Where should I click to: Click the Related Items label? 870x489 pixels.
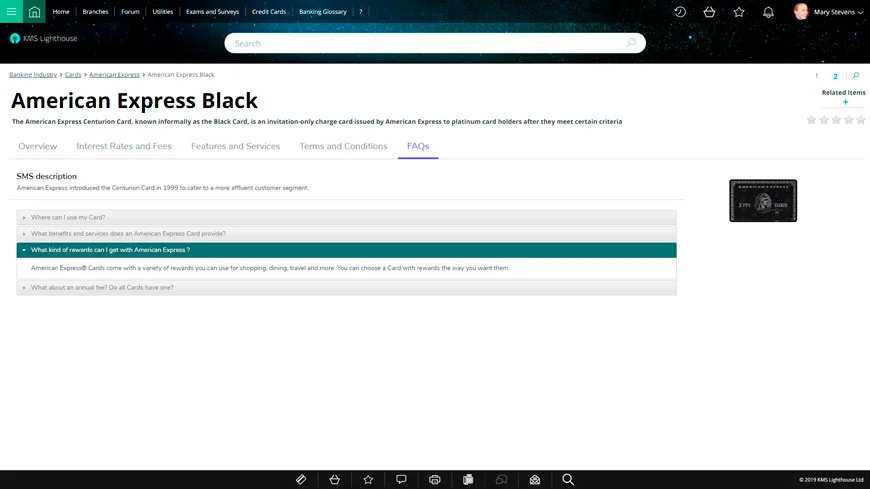point(843,93)
